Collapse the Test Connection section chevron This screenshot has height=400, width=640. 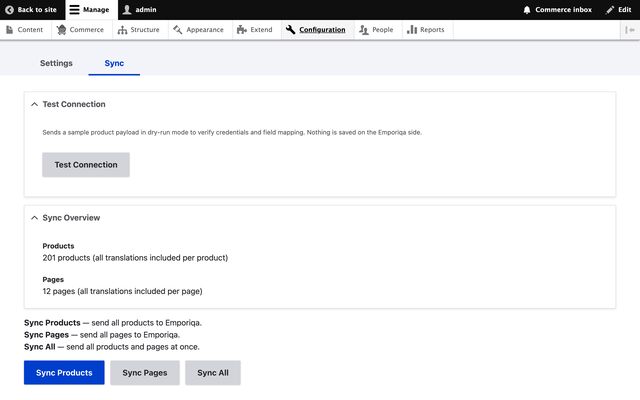point(35,104)
